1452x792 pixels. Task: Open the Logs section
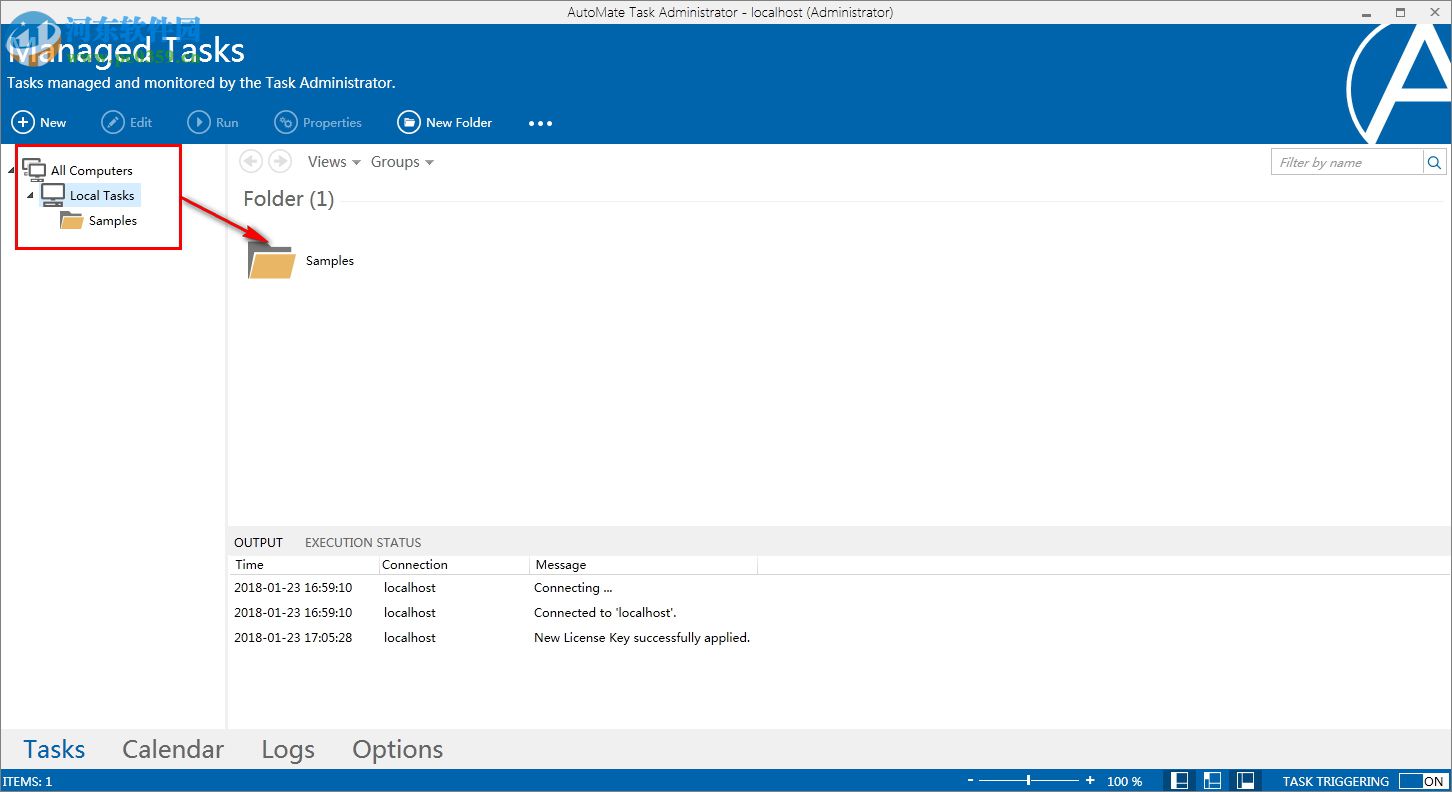tap(287, 749)
